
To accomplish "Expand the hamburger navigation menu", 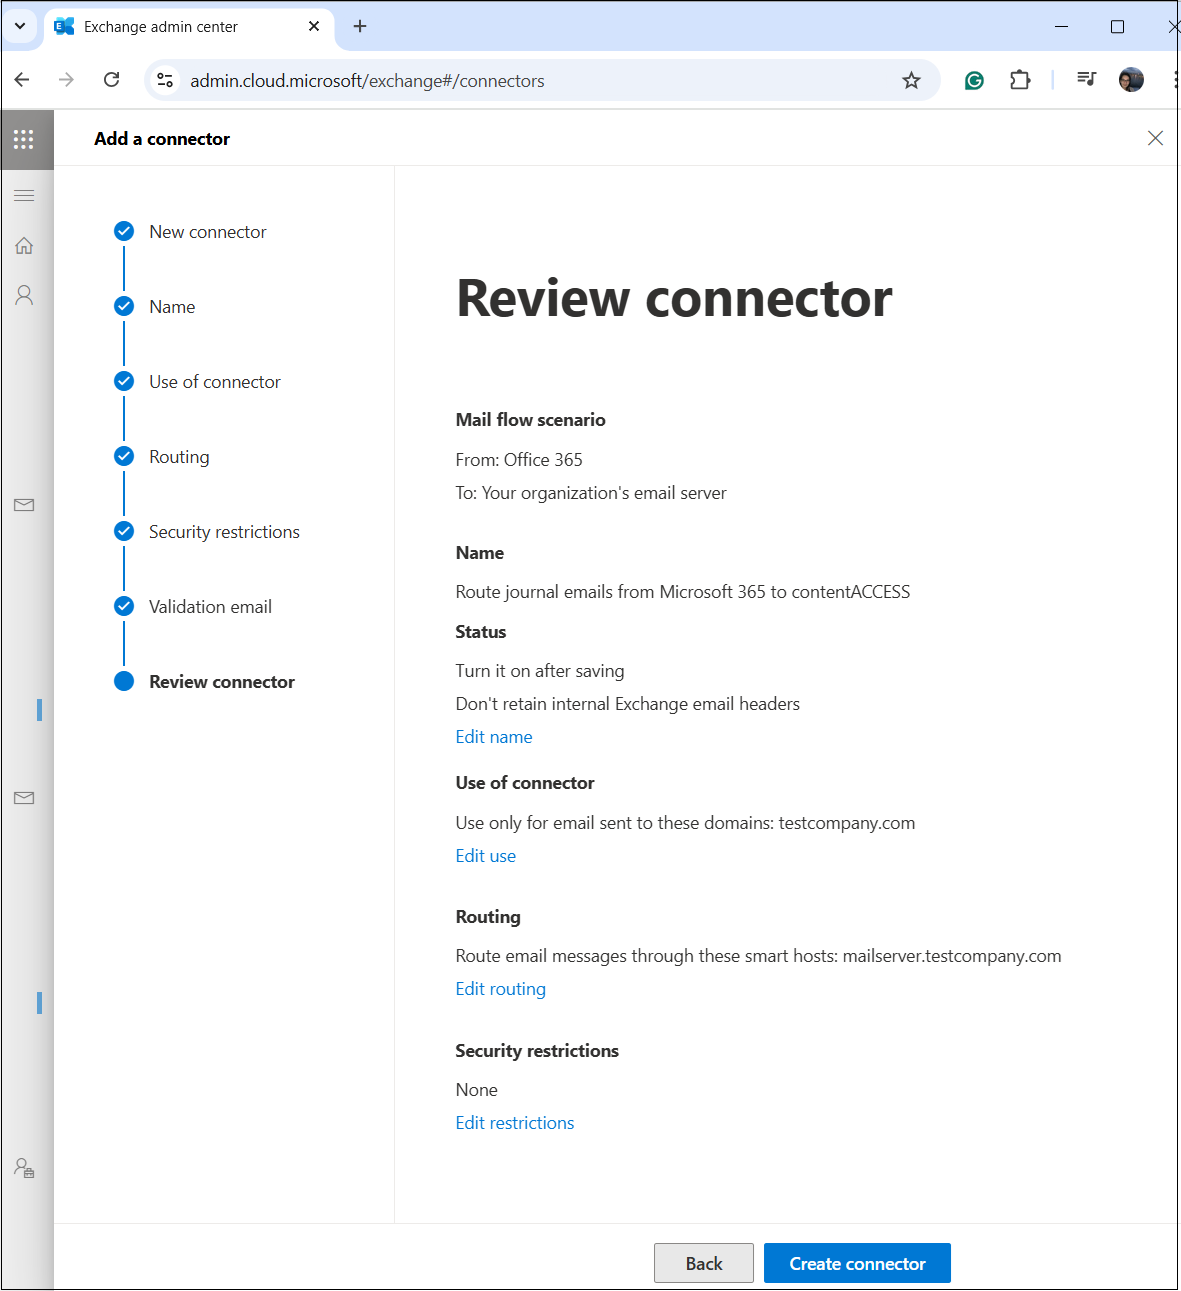I will pos(24,196).
